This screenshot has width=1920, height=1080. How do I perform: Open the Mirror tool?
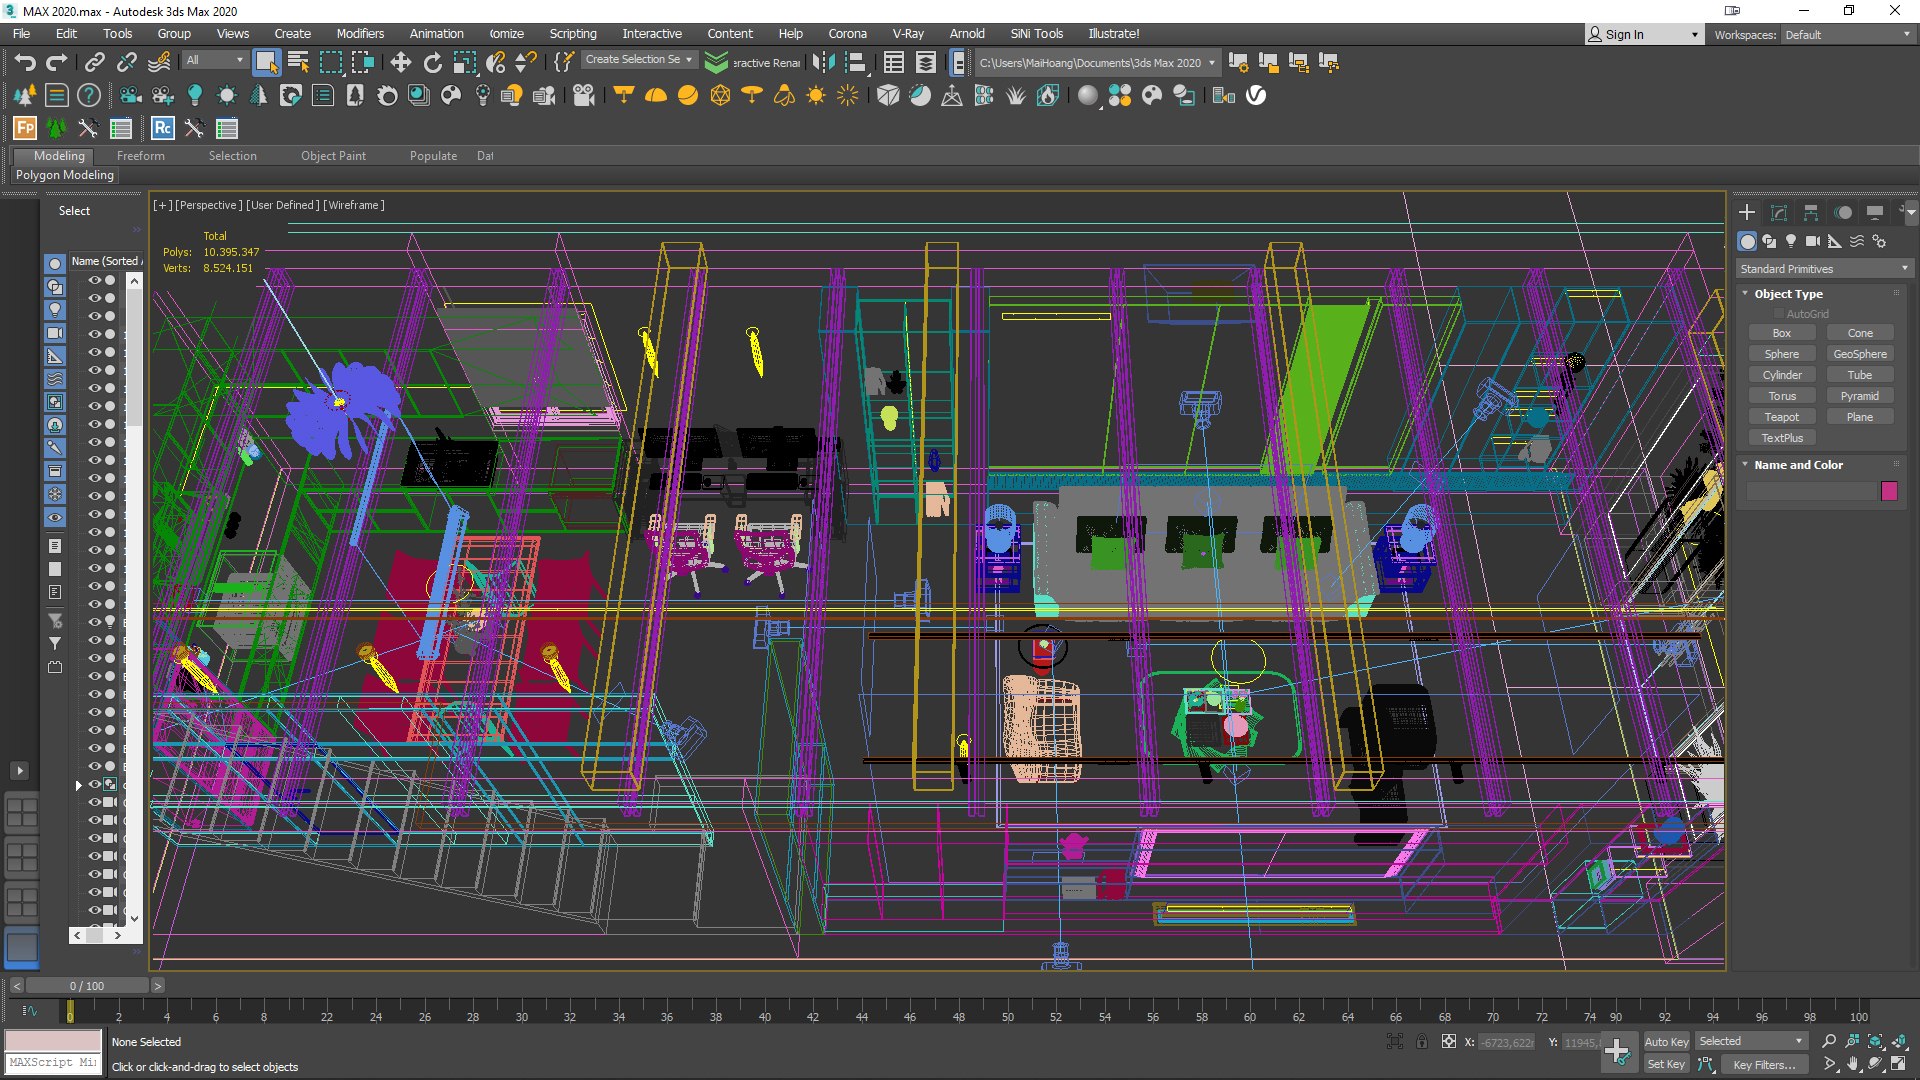pos(823,62)
